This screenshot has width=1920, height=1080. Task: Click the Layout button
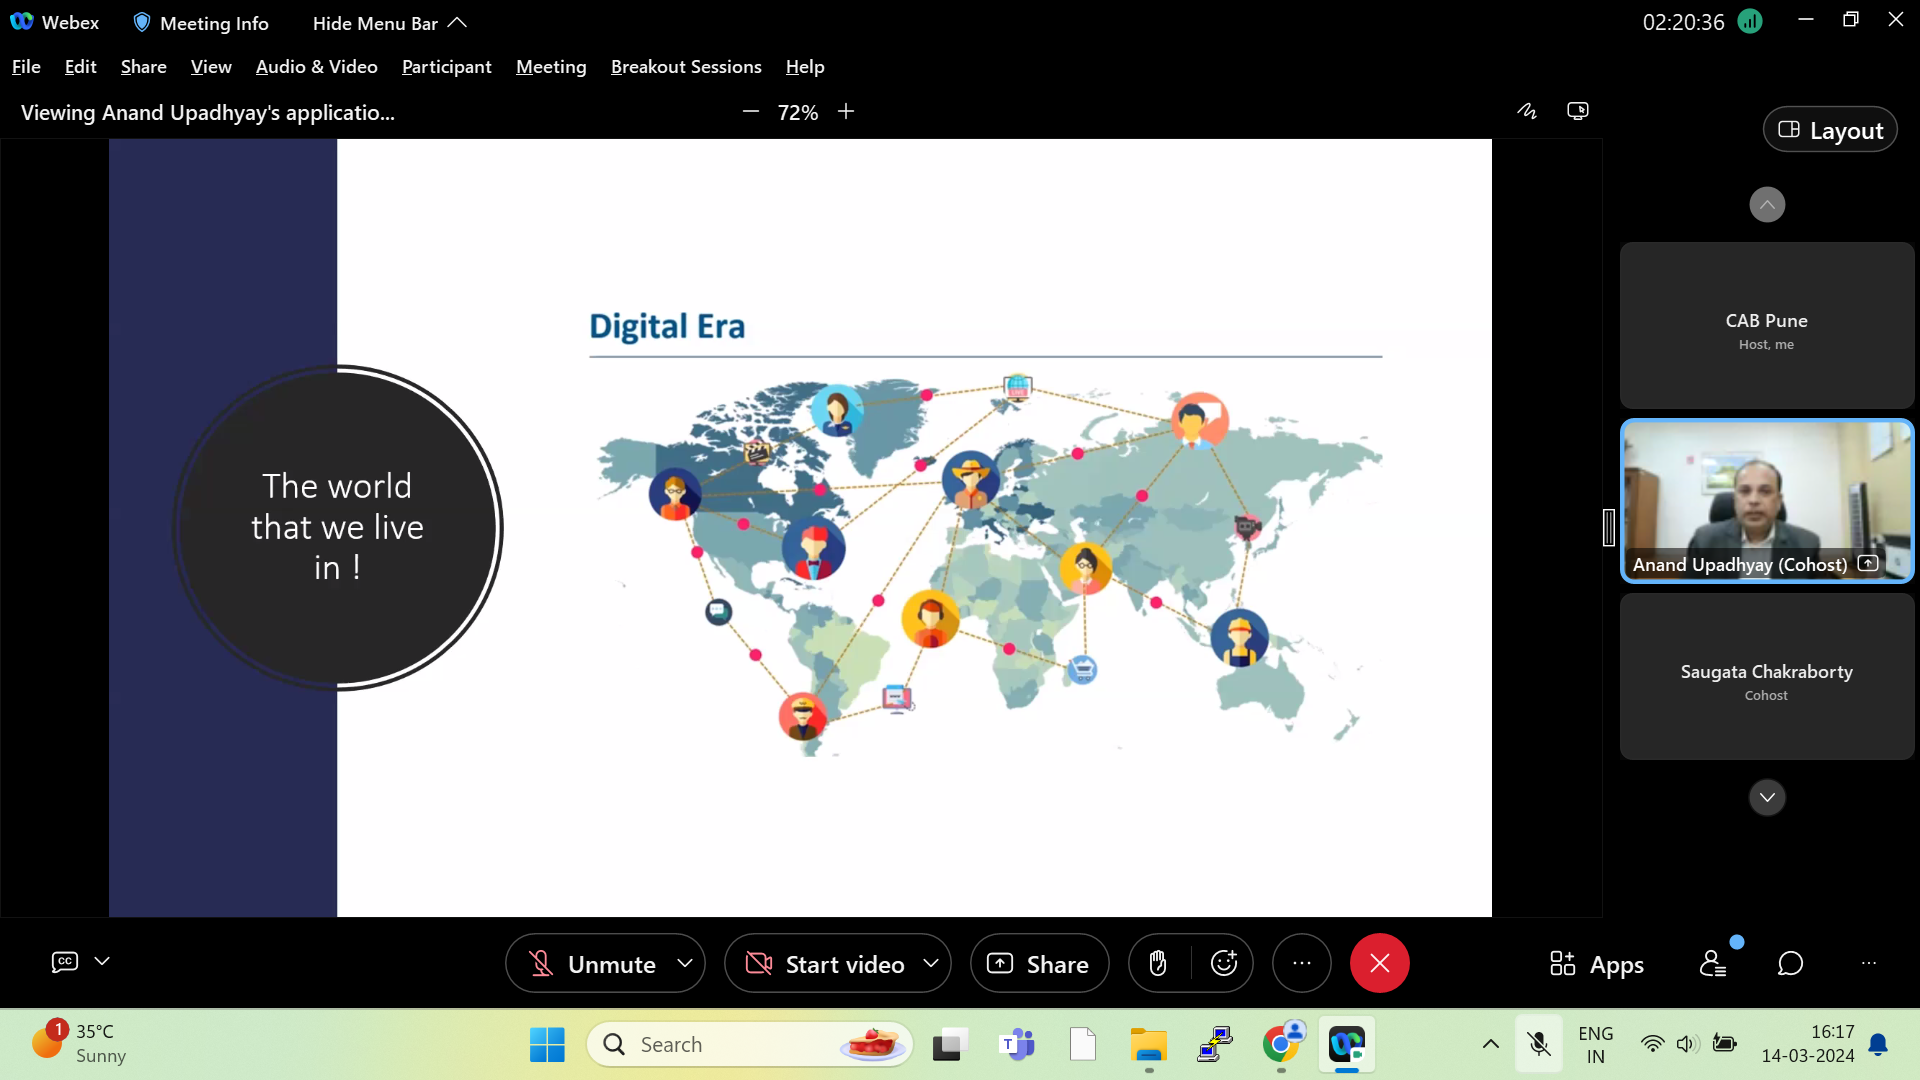click(x=1830, y=130)
